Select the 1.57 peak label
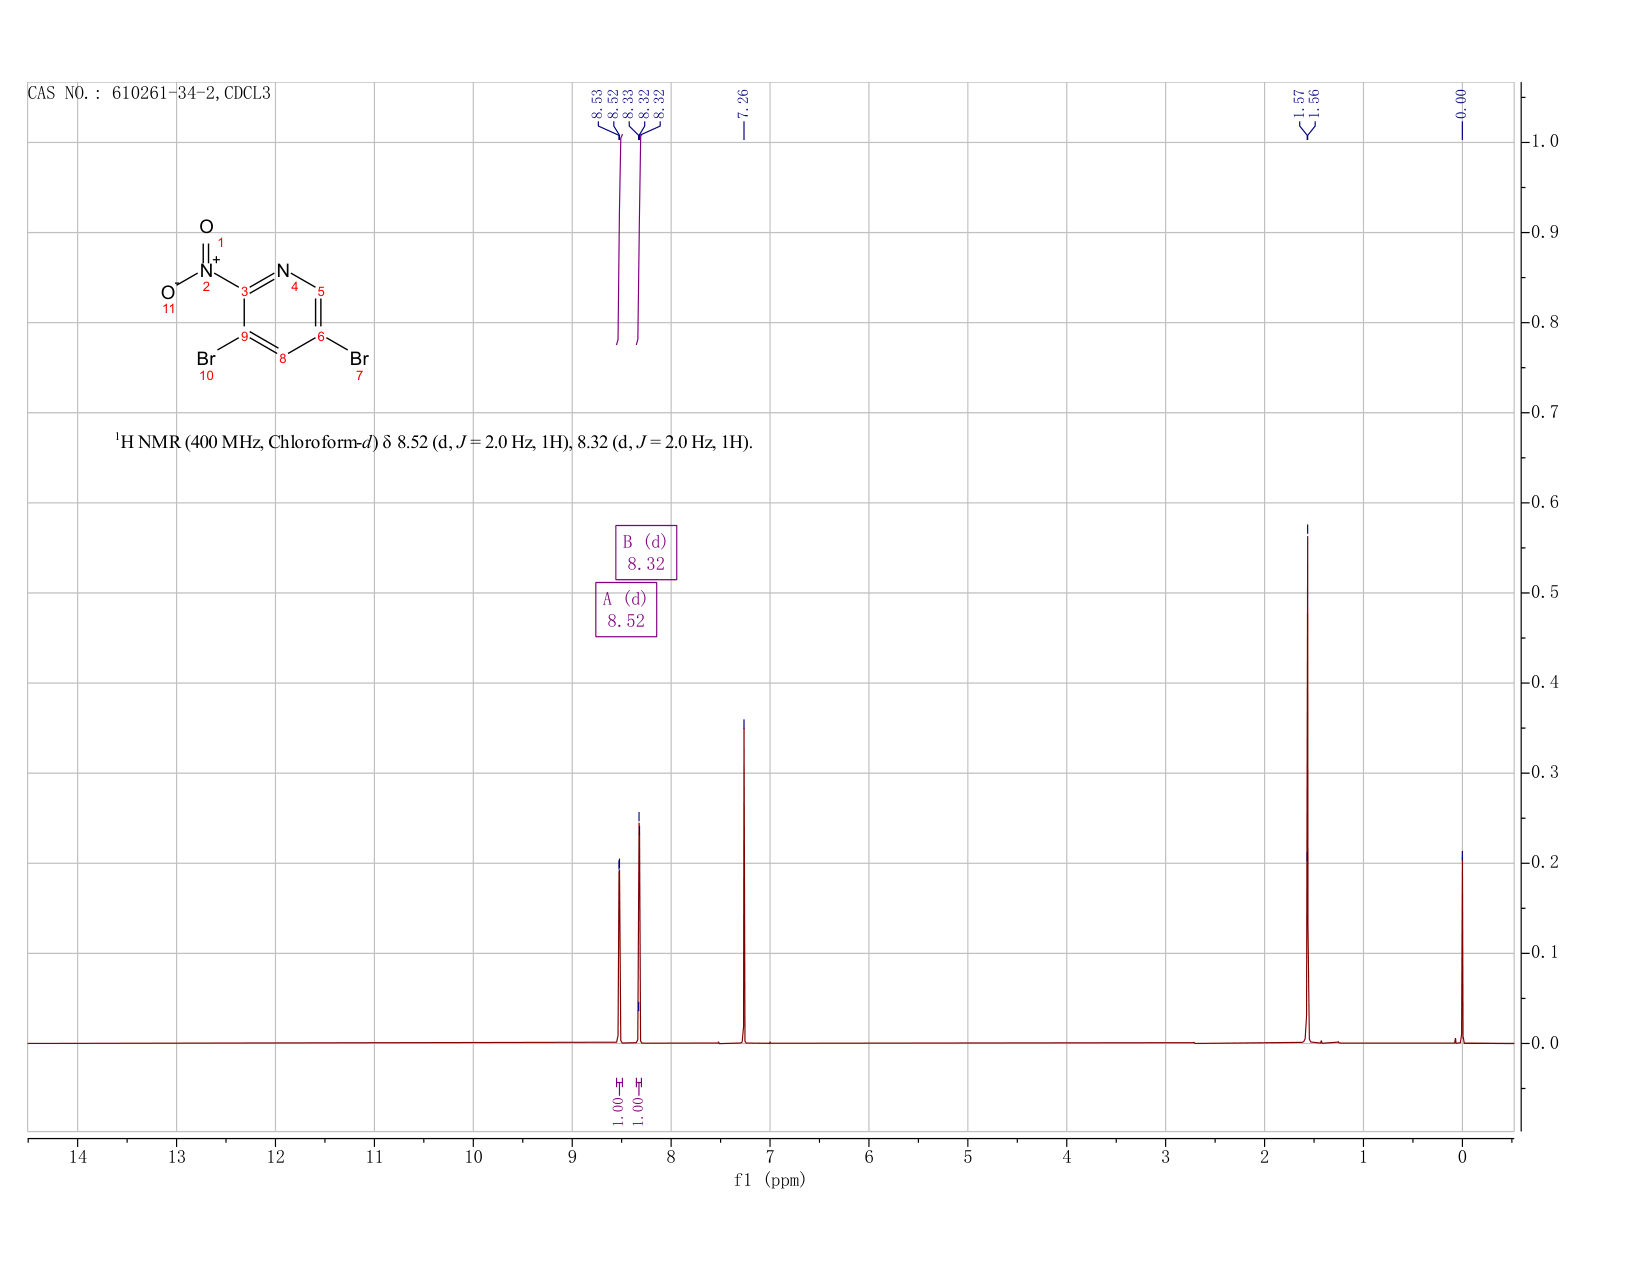The width and height of the screenshot is (1650, 1275). pos(1299,100)
